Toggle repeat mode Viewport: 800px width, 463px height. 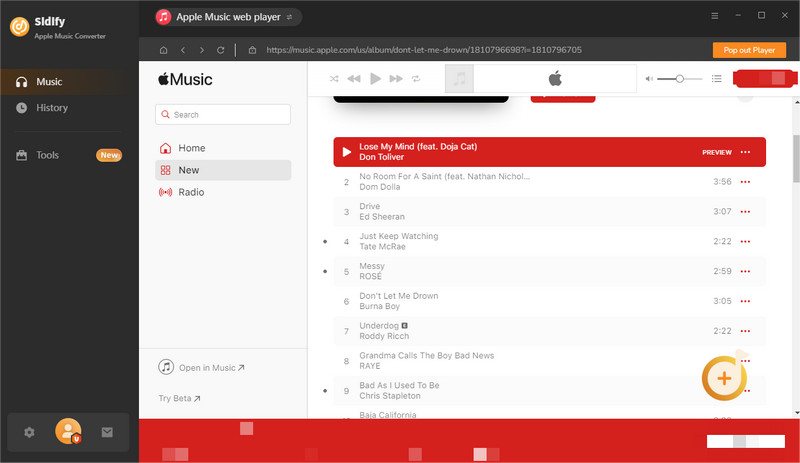click(x=416, y=79)
